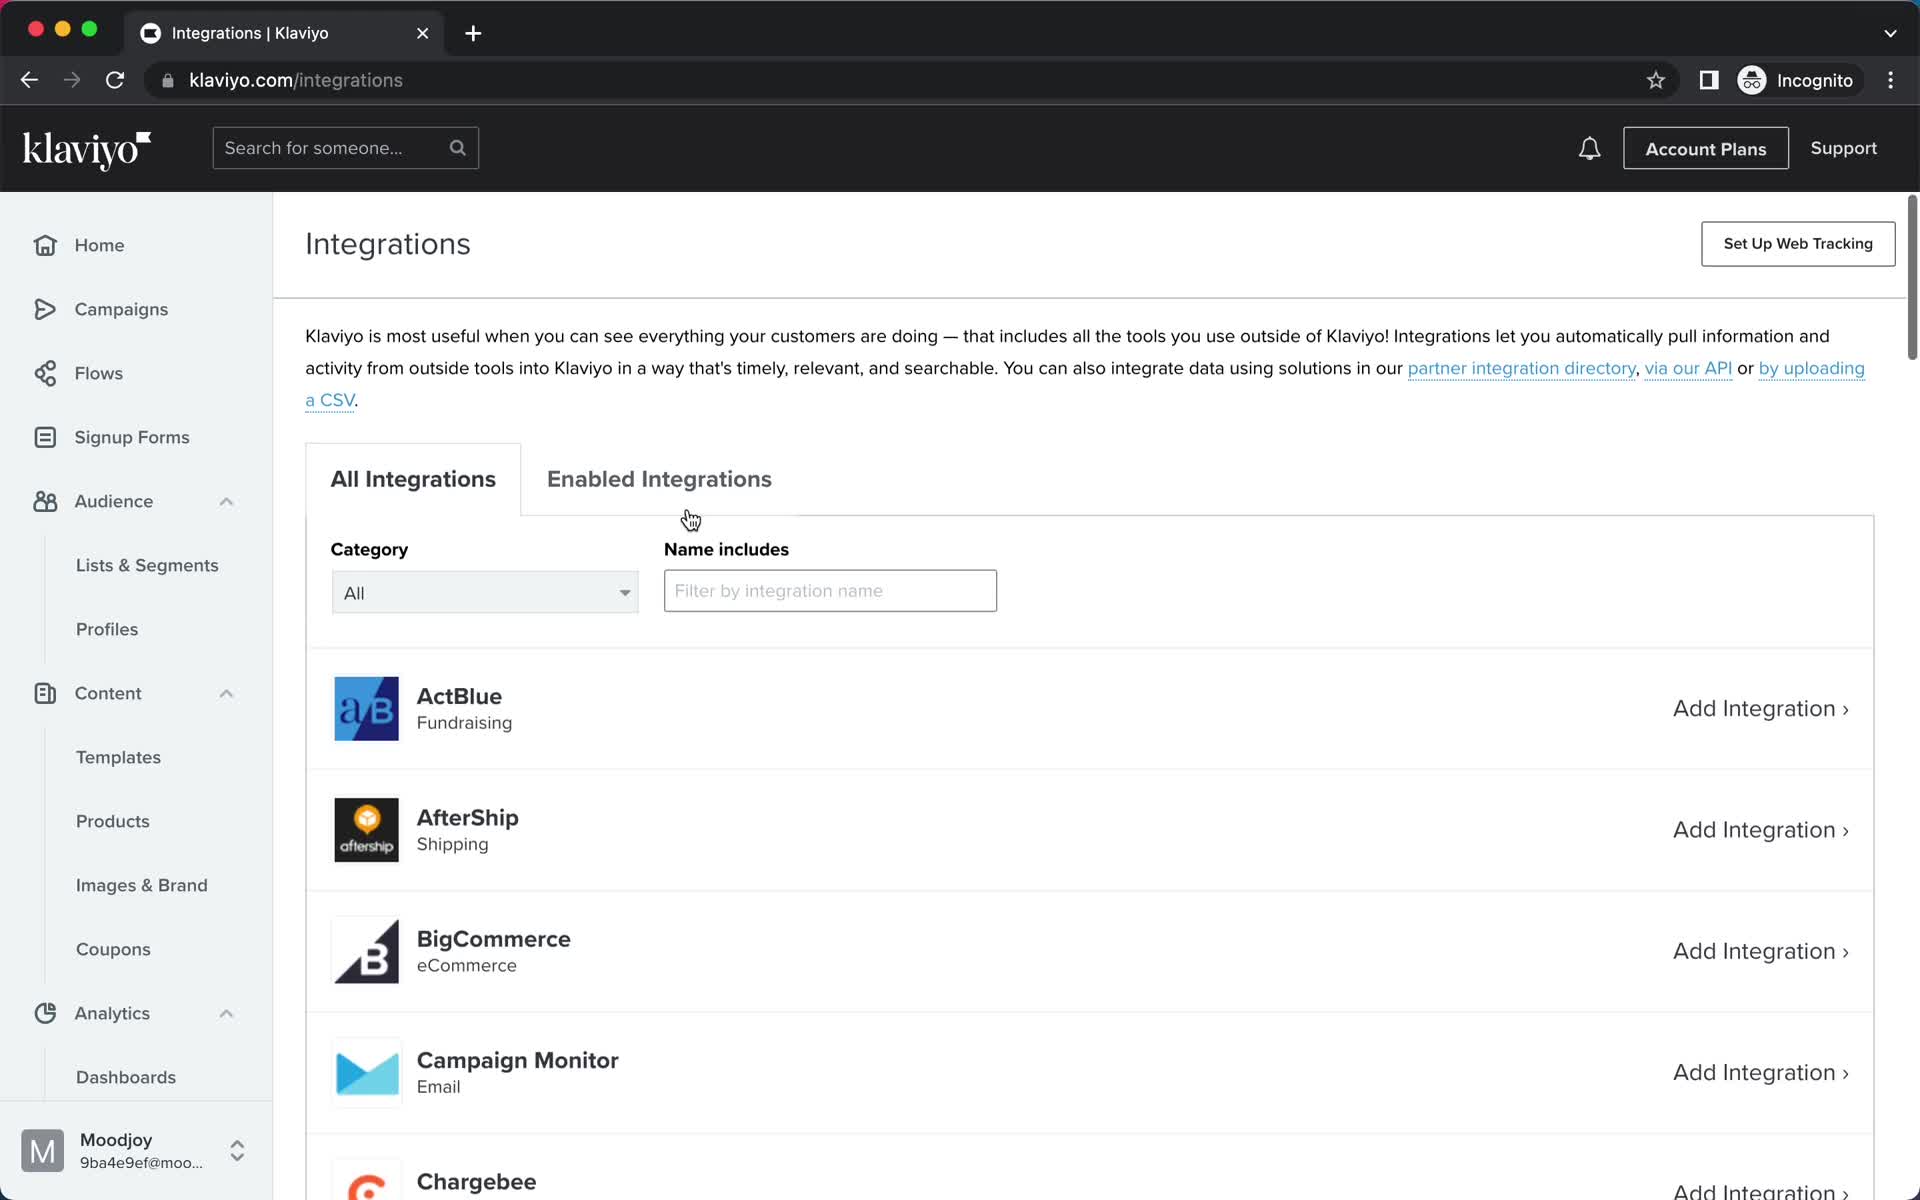Screen dimensions: 1920x1200
Task: Reload the page
Action: [x=115, y=80]
